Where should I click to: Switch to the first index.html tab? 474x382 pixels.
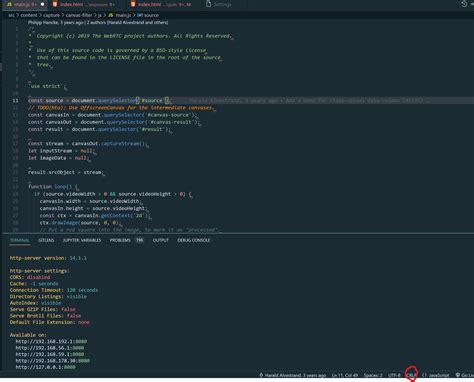pos(86,4)
